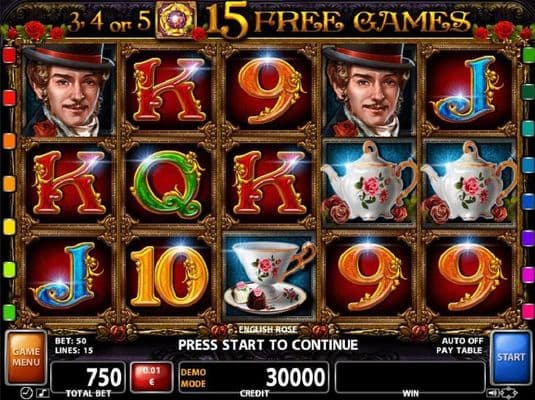Click the clock icon below Game Menu
The height and width of the screenshot is (400, 535).
[x=26, y=393]
